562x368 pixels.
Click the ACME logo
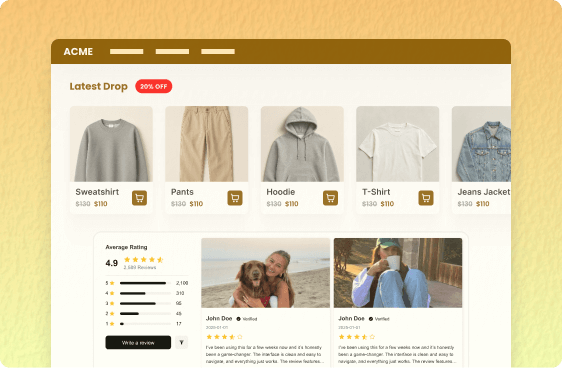click(78, 52)
